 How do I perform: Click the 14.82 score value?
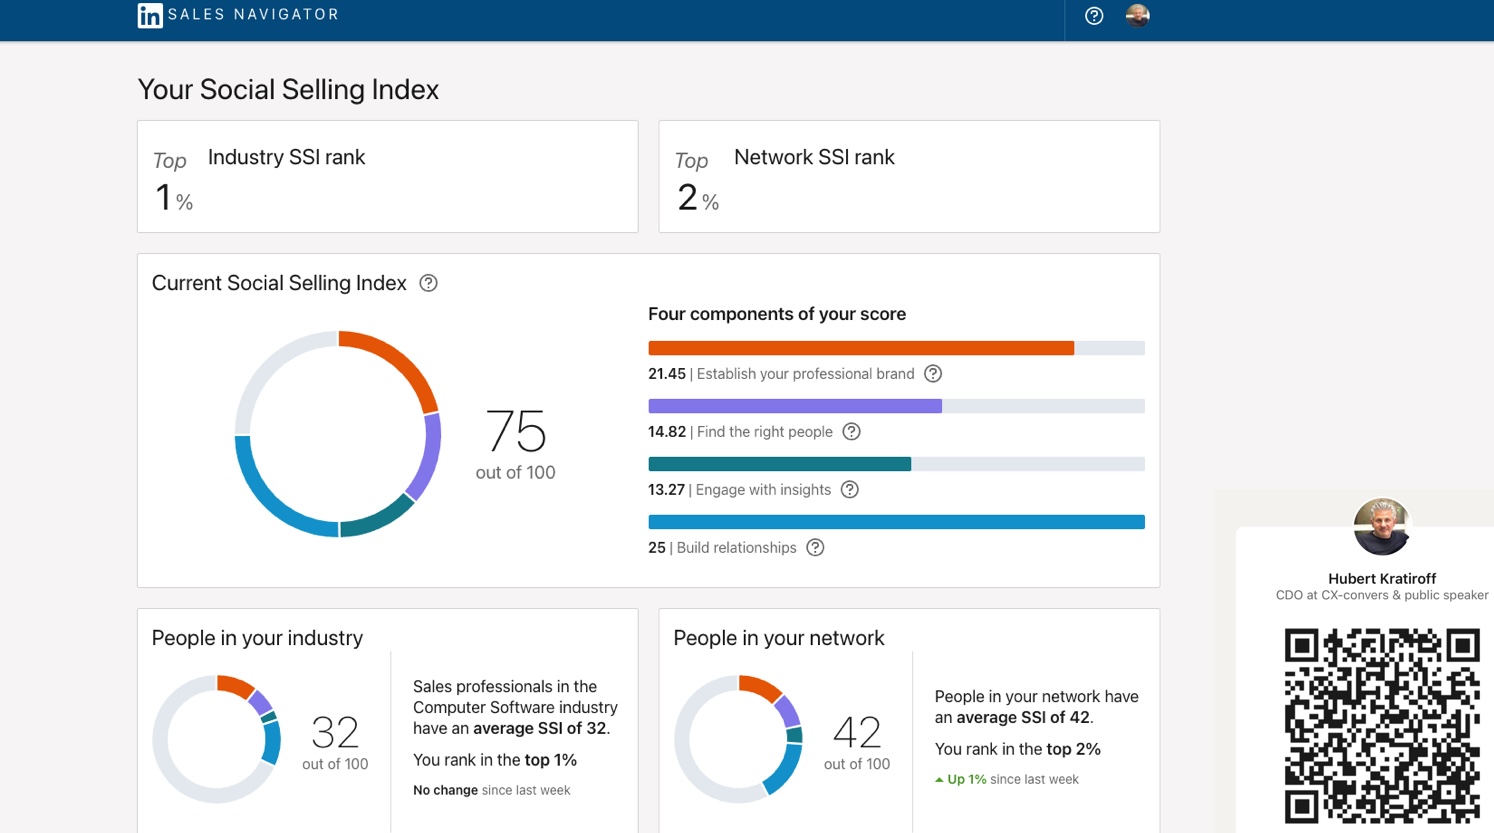[667, 432]
